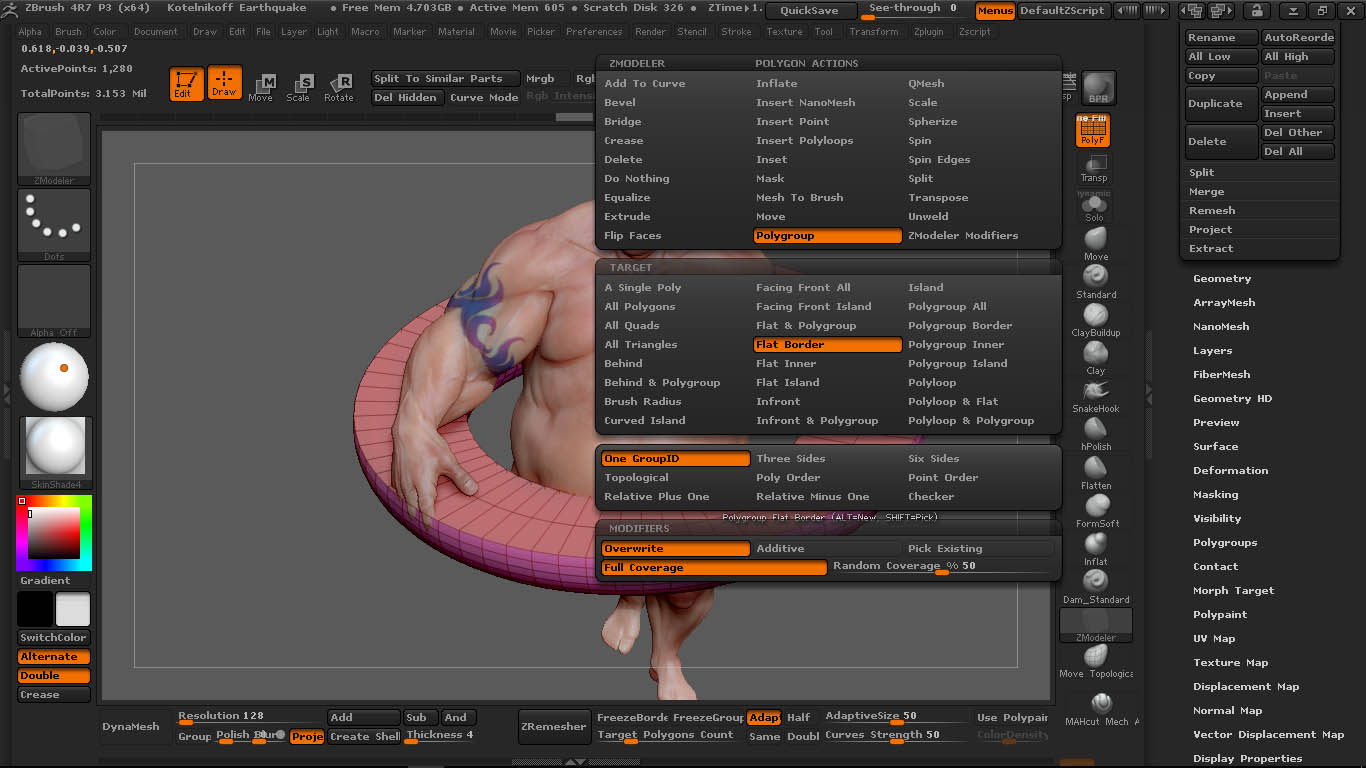The height and width of the screenshot is (768, 1366).
Task: Open the Tool menu
Action: [x=823, y=31]
